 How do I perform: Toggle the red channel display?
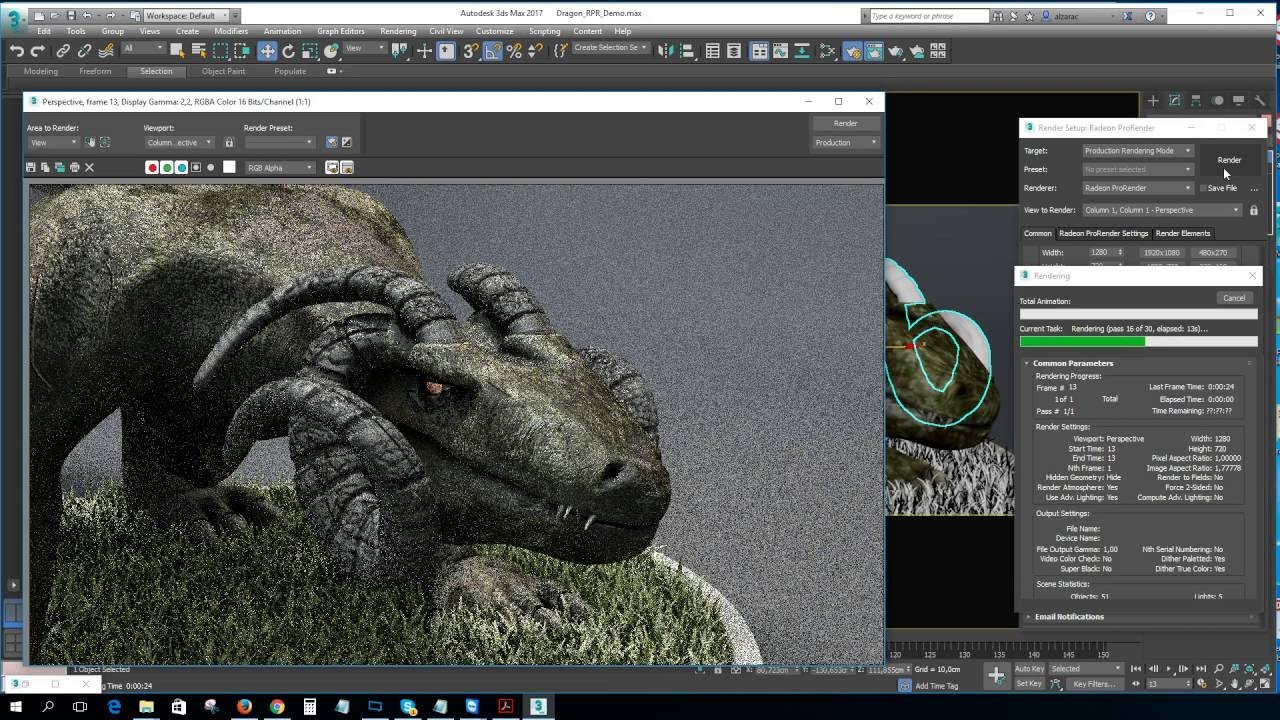pyautogui.click(x=152, y=168)
